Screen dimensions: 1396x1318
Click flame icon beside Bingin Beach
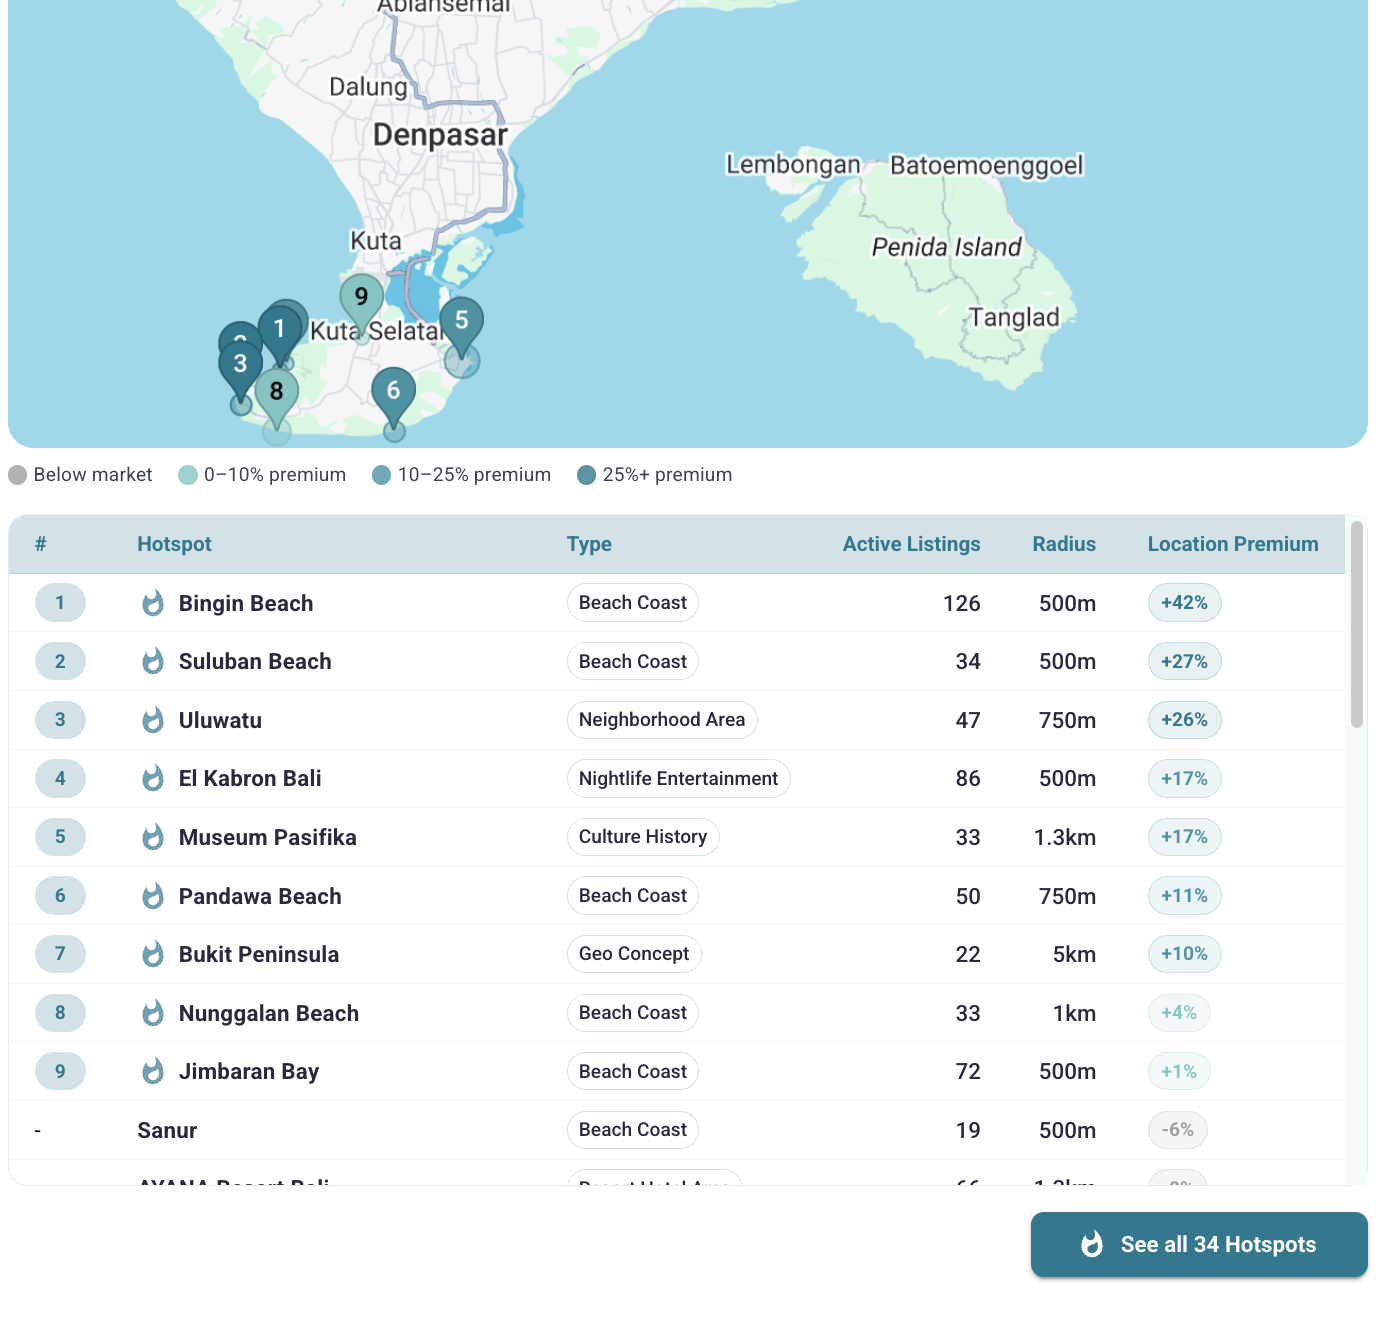tap(153, 603)
